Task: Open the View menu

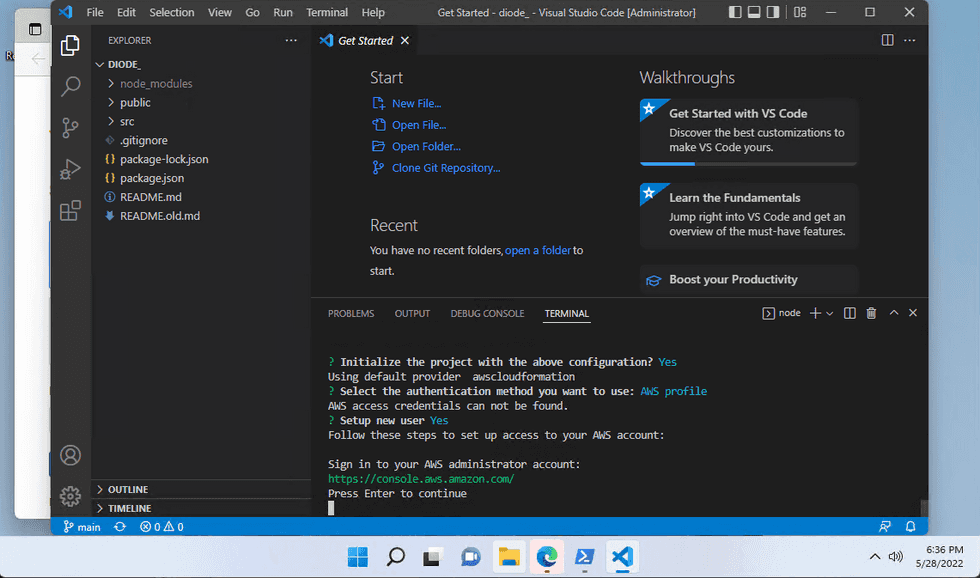Action: tap(219, 12)
